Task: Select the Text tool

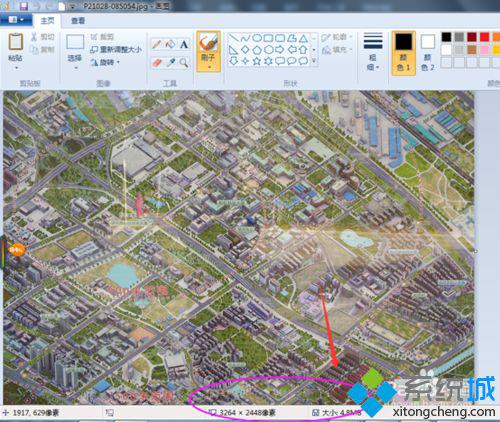Action: click(184, 44)
